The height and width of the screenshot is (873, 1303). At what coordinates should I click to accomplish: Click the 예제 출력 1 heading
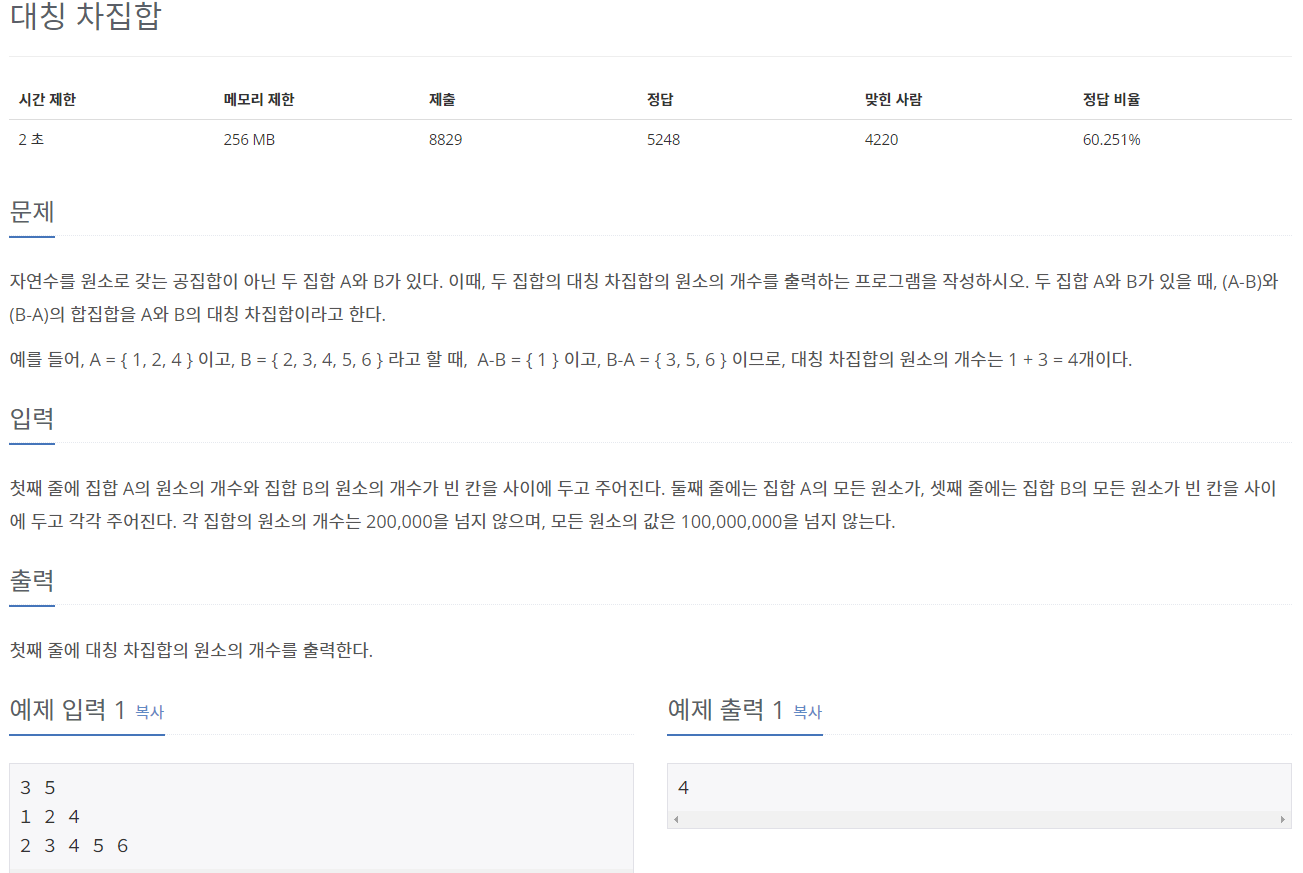725,710
